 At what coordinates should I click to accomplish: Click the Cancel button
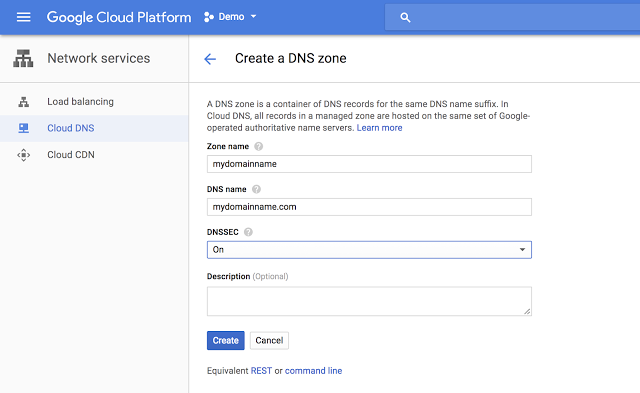click(269, 340)
